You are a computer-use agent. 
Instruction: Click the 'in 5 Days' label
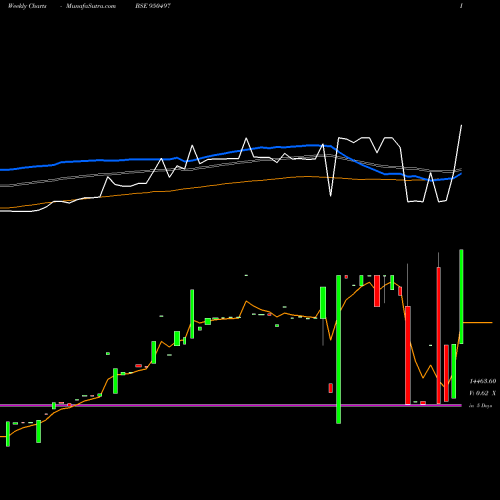pos(480,406)
